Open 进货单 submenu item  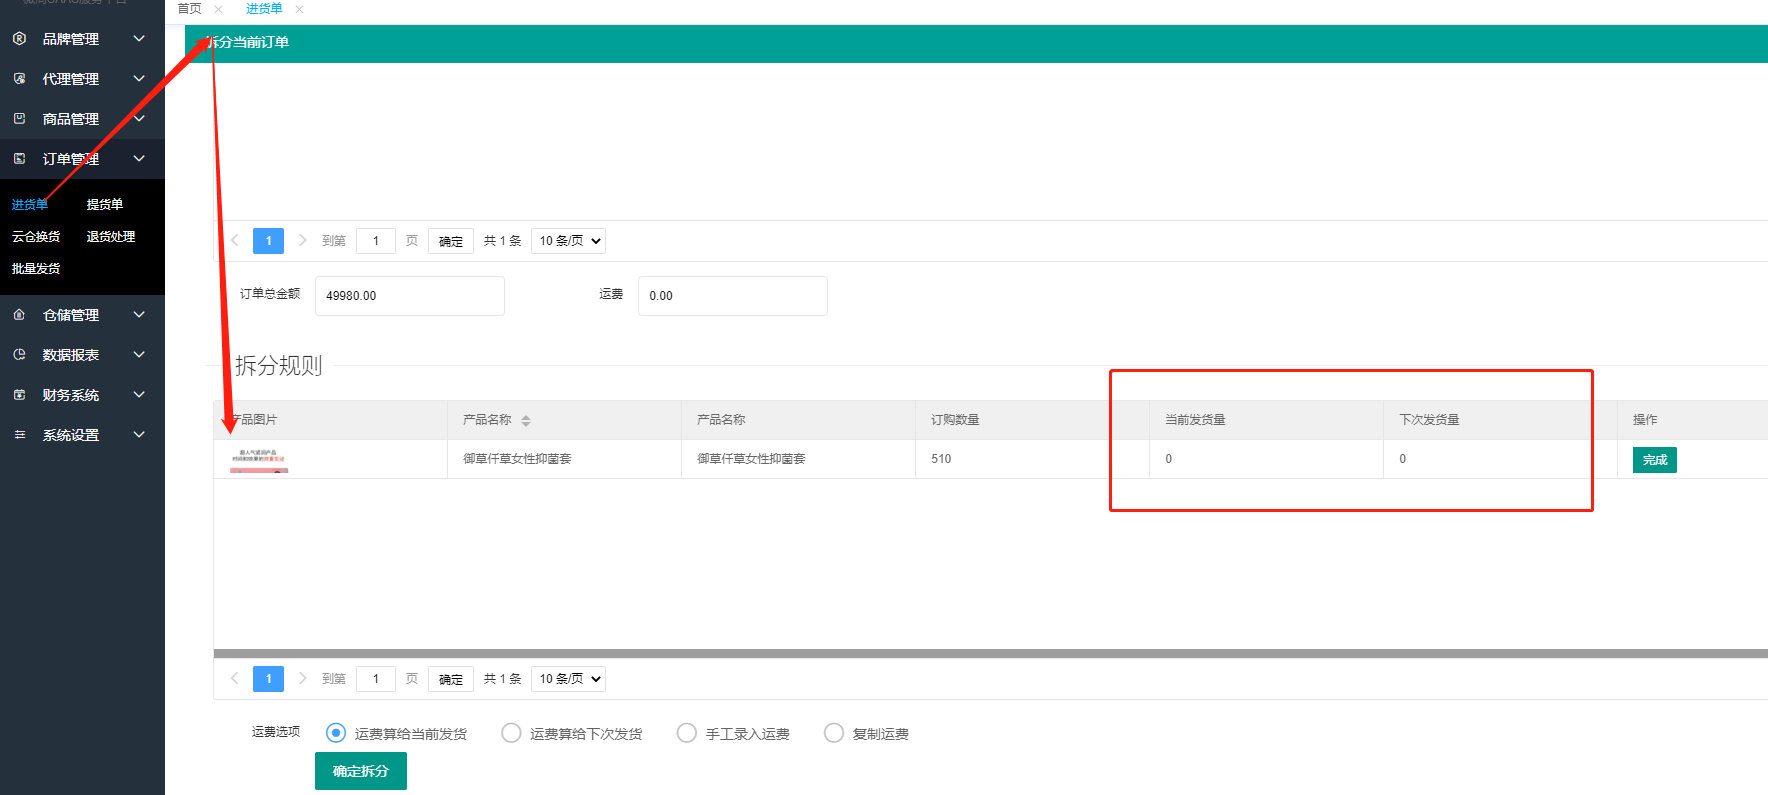pos(30,204)
